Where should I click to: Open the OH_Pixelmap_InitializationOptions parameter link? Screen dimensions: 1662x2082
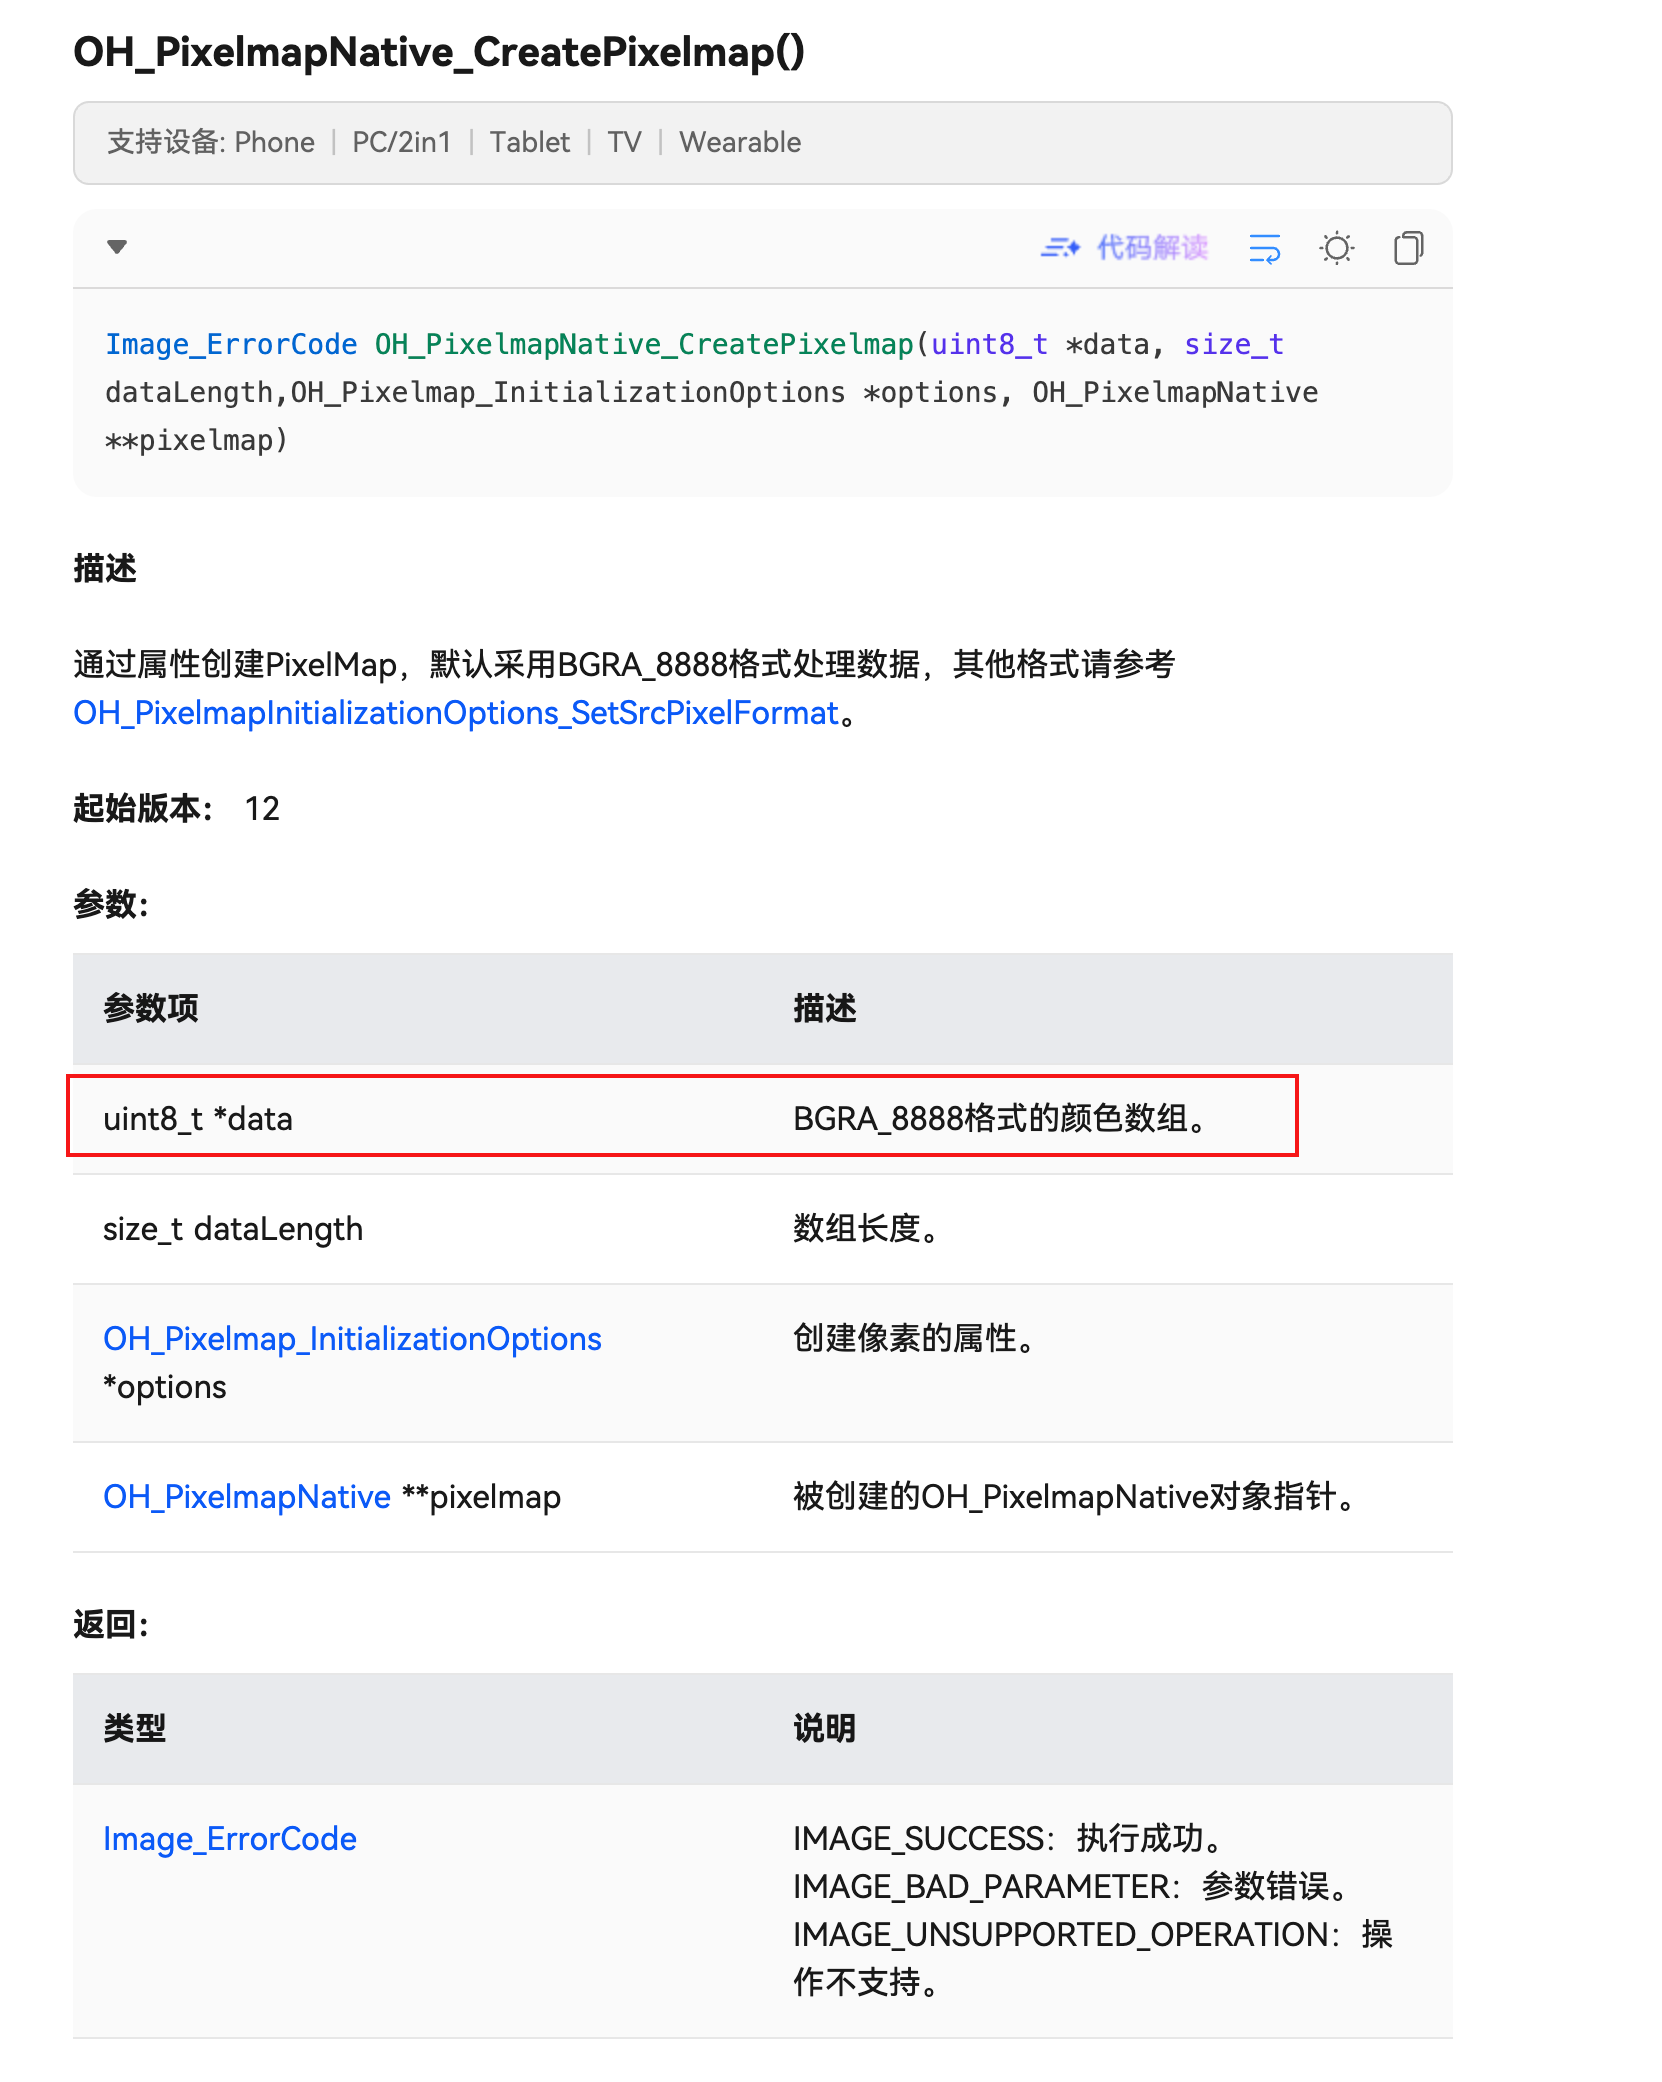352,1338
